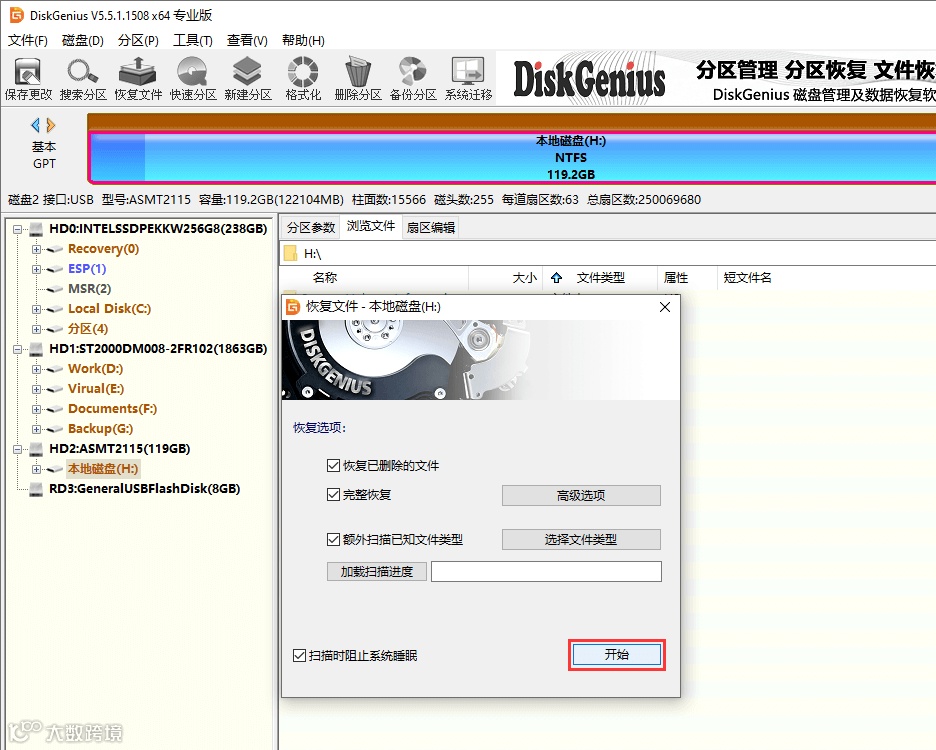The width and height of the screenshot is (936, 750).
Task: Click the DiskGenius icon in the dialog title bar
Action: pos(292,307)
